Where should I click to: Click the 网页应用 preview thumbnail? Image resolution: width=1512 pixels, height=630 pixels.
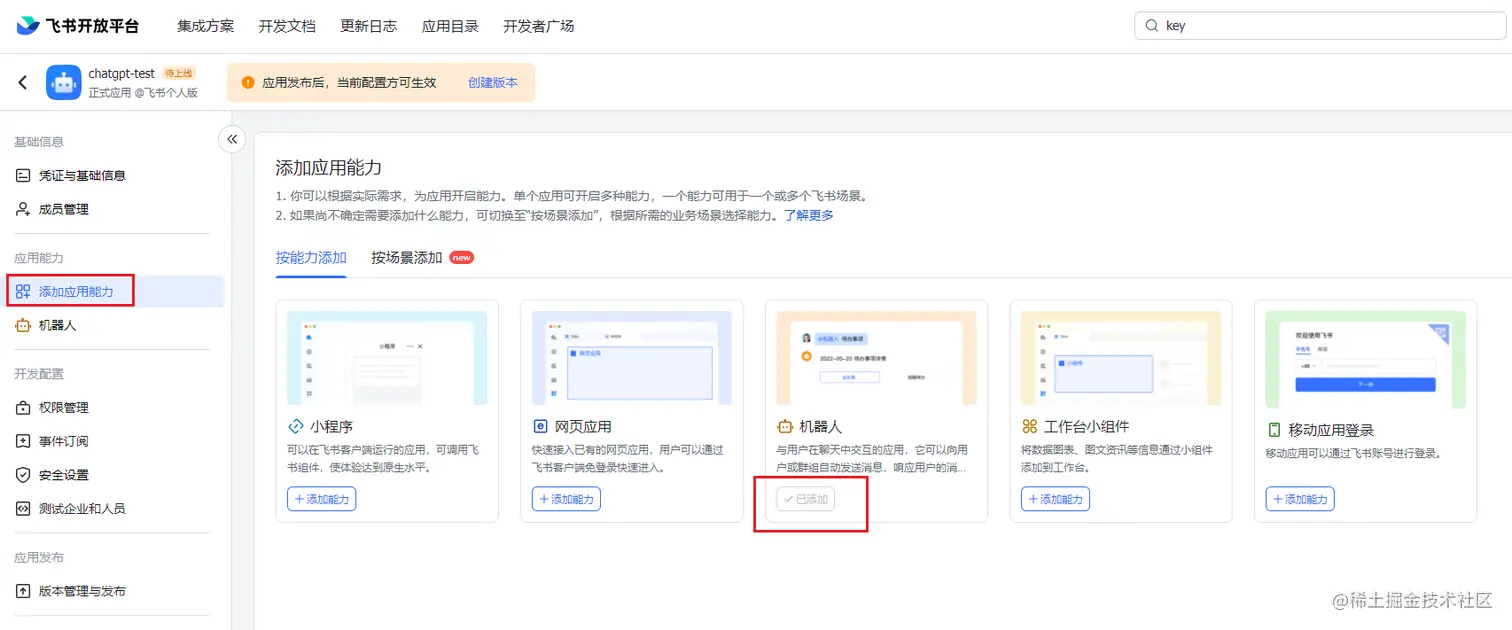pos(632,358)
